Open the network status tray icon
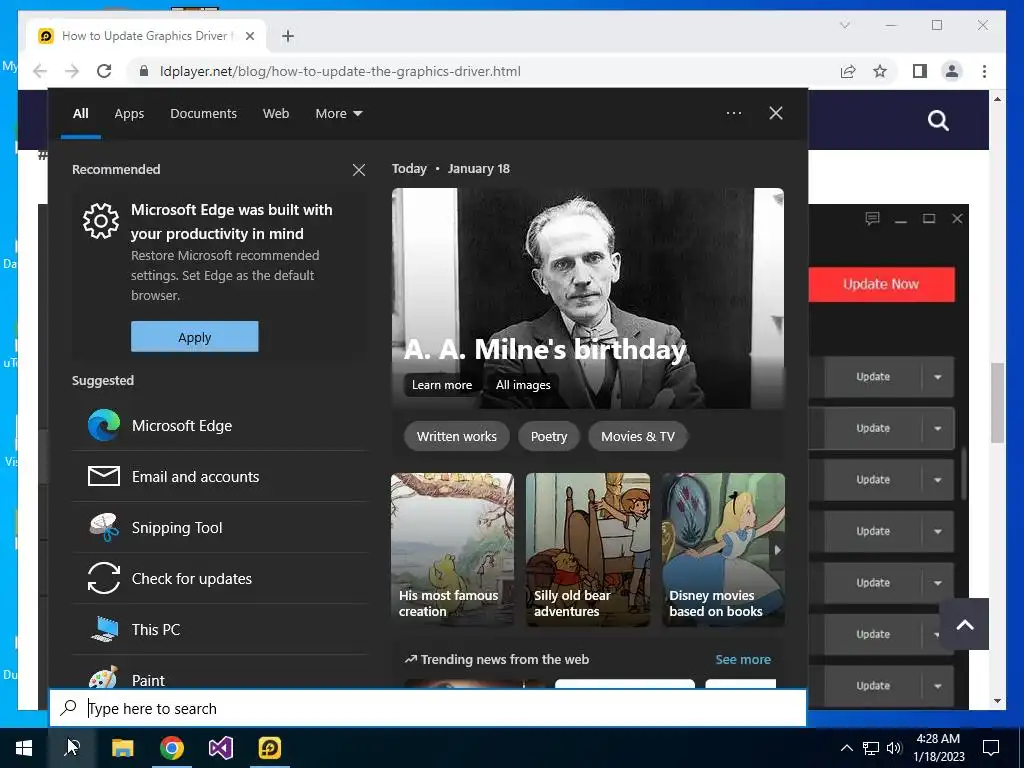This screenshot has height=768, width=1024. [x=871, y=748]
